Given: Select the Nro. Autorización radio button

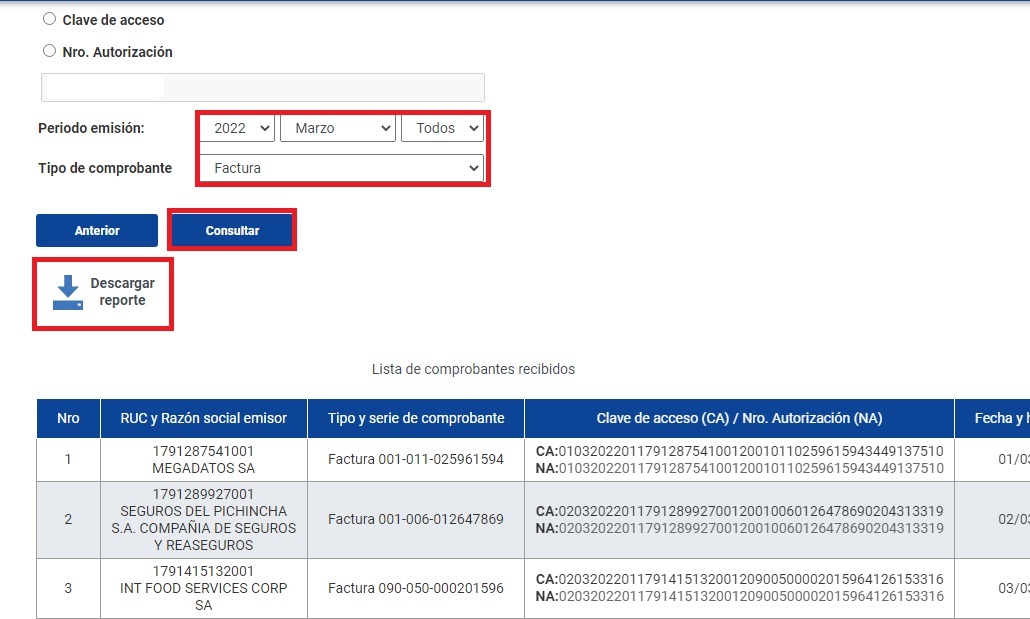Looking at the screenshot, I should click(50, 51).
